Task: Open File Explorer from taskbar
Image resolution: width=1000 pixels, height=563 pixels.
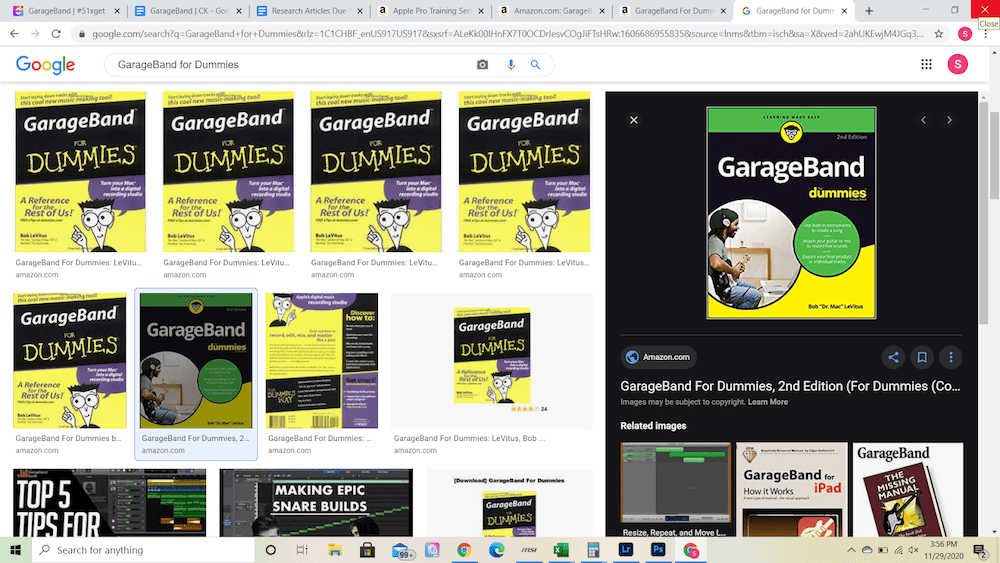Action: (335, 550)
